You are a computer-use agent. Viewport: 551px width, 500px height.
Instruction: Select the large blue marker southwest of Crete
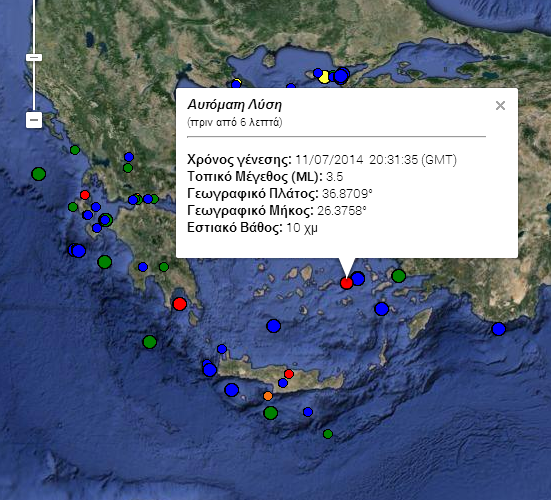coord(232,390)
